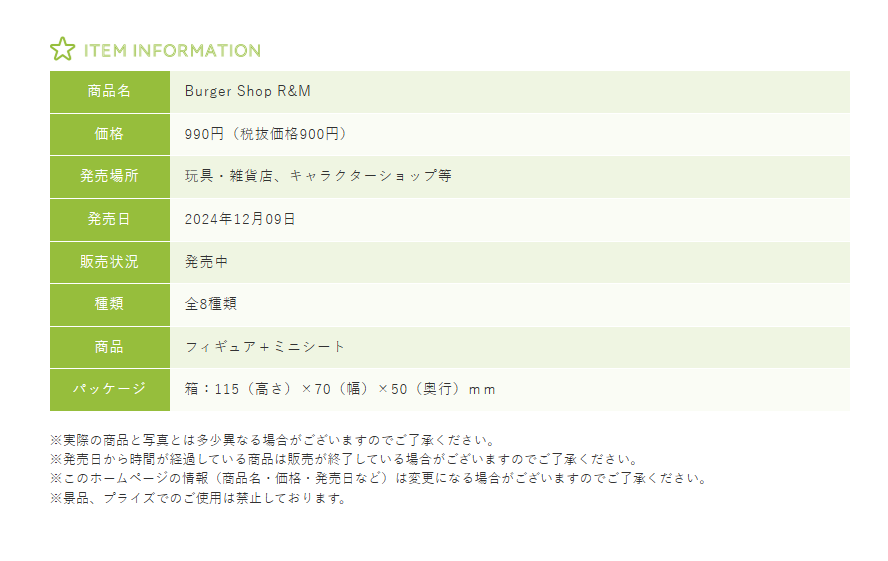The width and height of the screenshot is (888, 561).
Task: Select the 発売日 header cell
Action: (x=110, y=219)
